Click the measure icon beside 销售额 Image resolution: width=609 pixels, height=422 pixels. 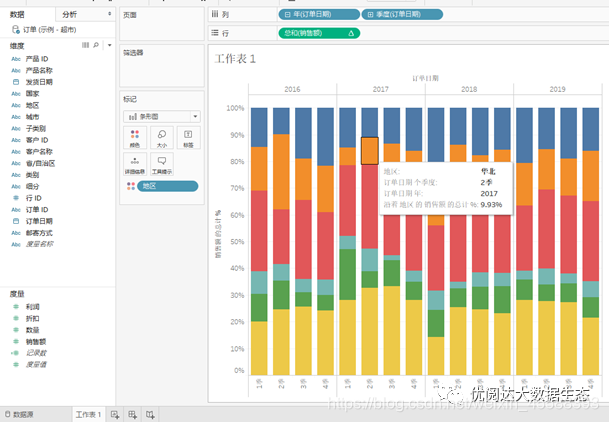coord(16,342)
